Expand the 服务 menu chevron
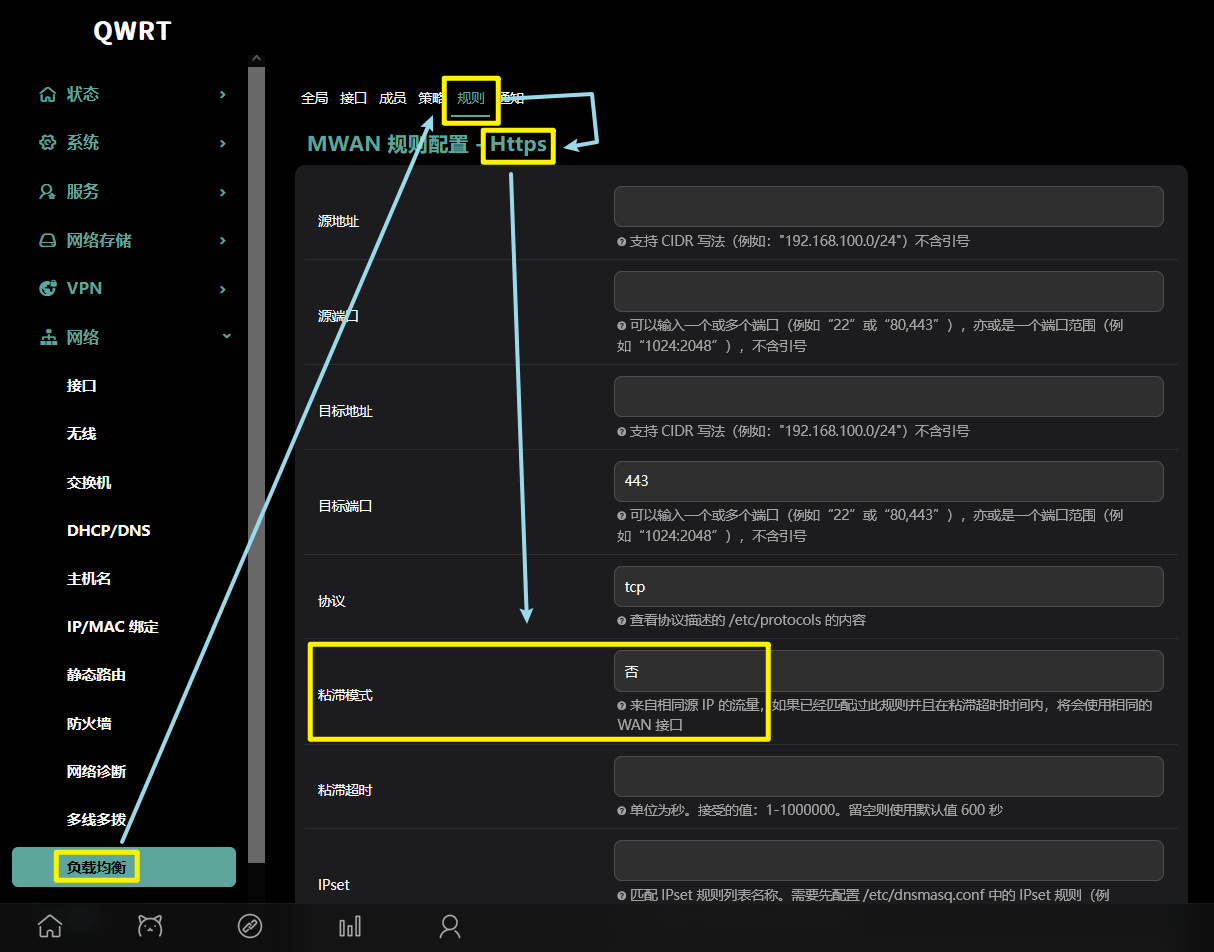The image size is (1214, 952). coord(223,192)
